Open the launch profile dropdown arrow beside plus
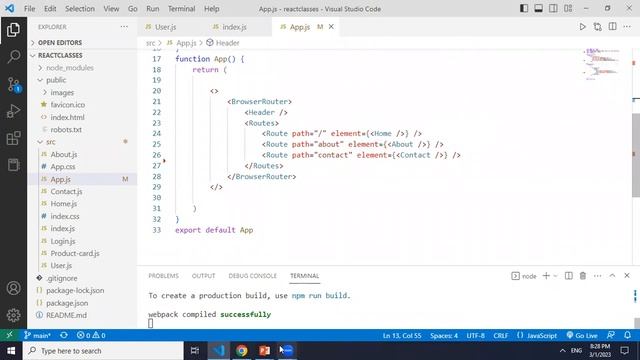The image size is (640, 360). (556, 276)
